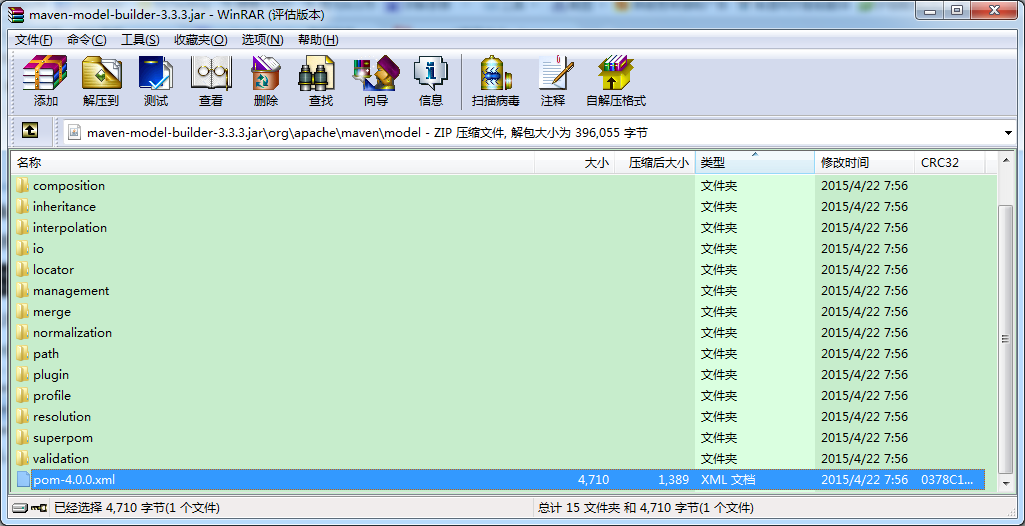Screen dimensions: 1025x526
Task: Minimize the WinRAR window
Action: pos(930,11)
